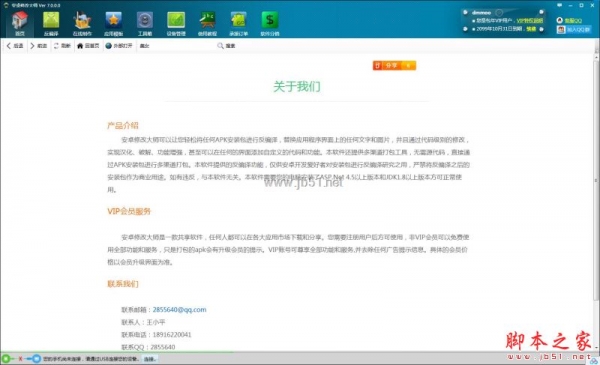Image resolution: width=600 pixels, height=365 pixels.
Task: Open the 在线制作 toolbox icon
Action: point(82,23)
